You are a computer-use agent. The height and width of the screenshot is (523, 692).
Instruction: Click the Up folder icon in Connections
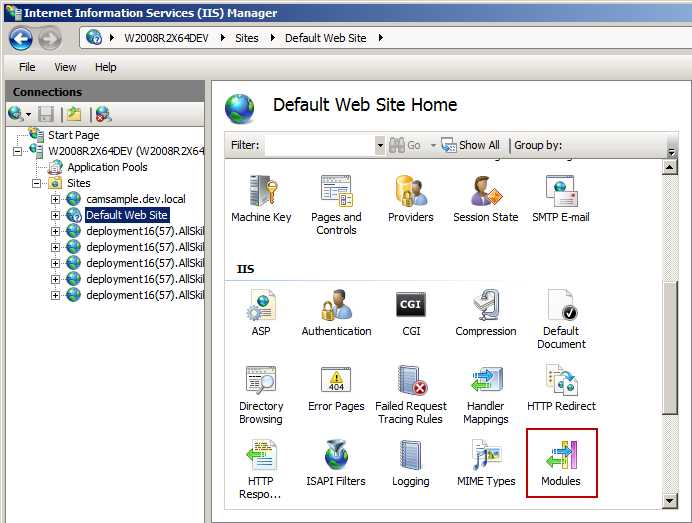(74, 114)
